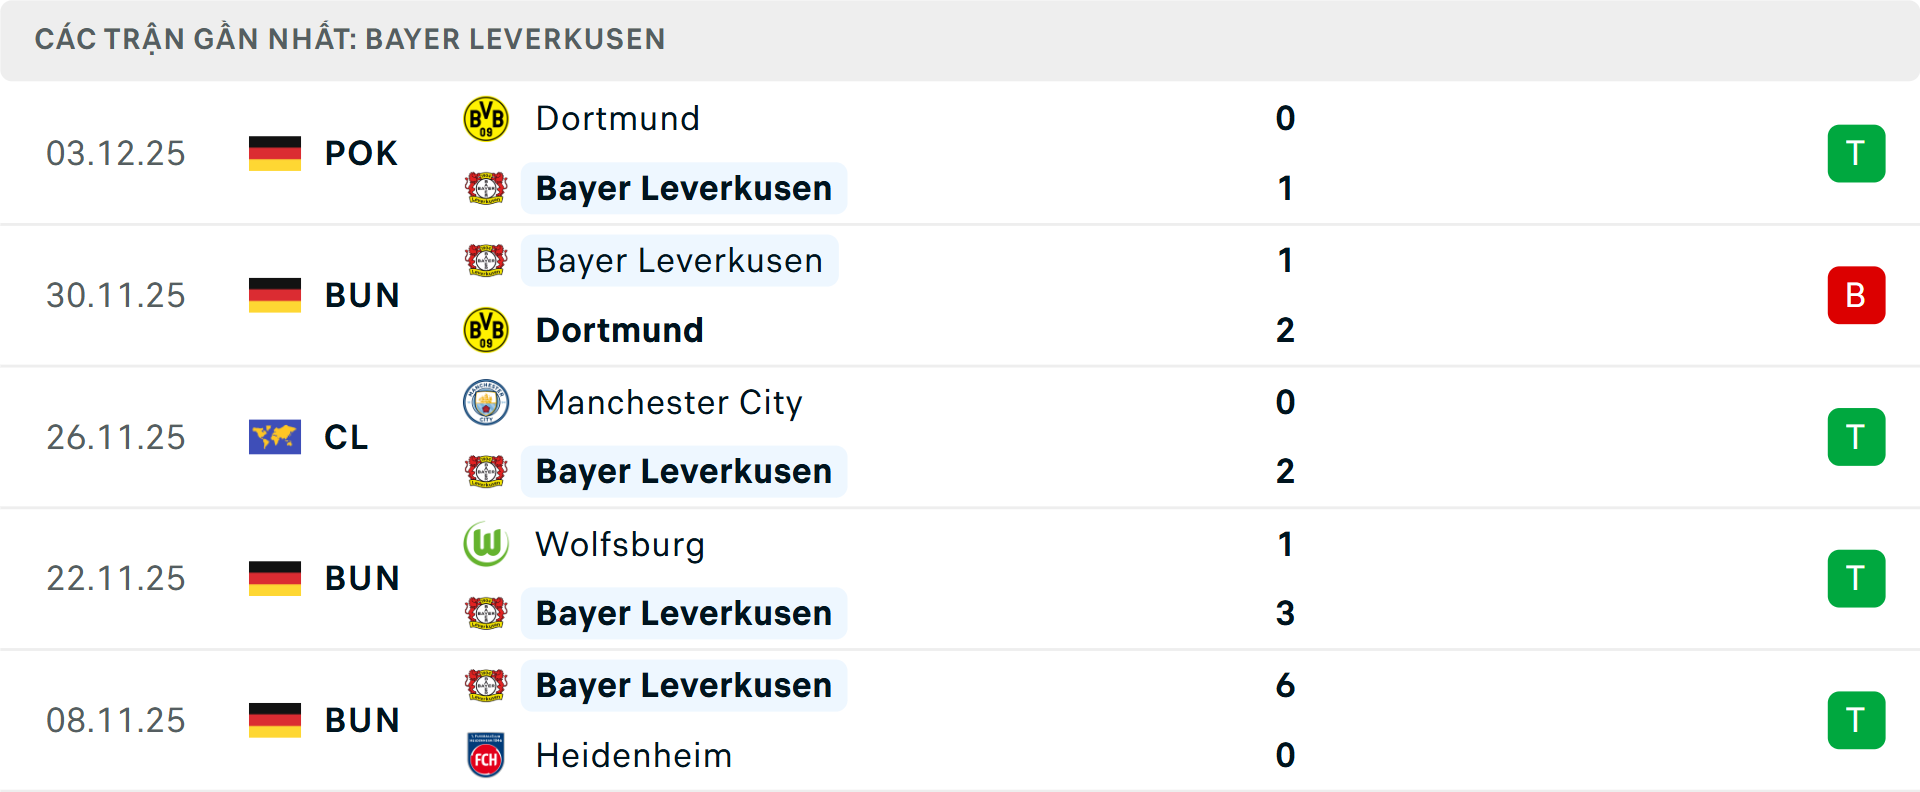Click the German flag for the 08.11.25 match

pyautogui.click(x=274, y=719)
